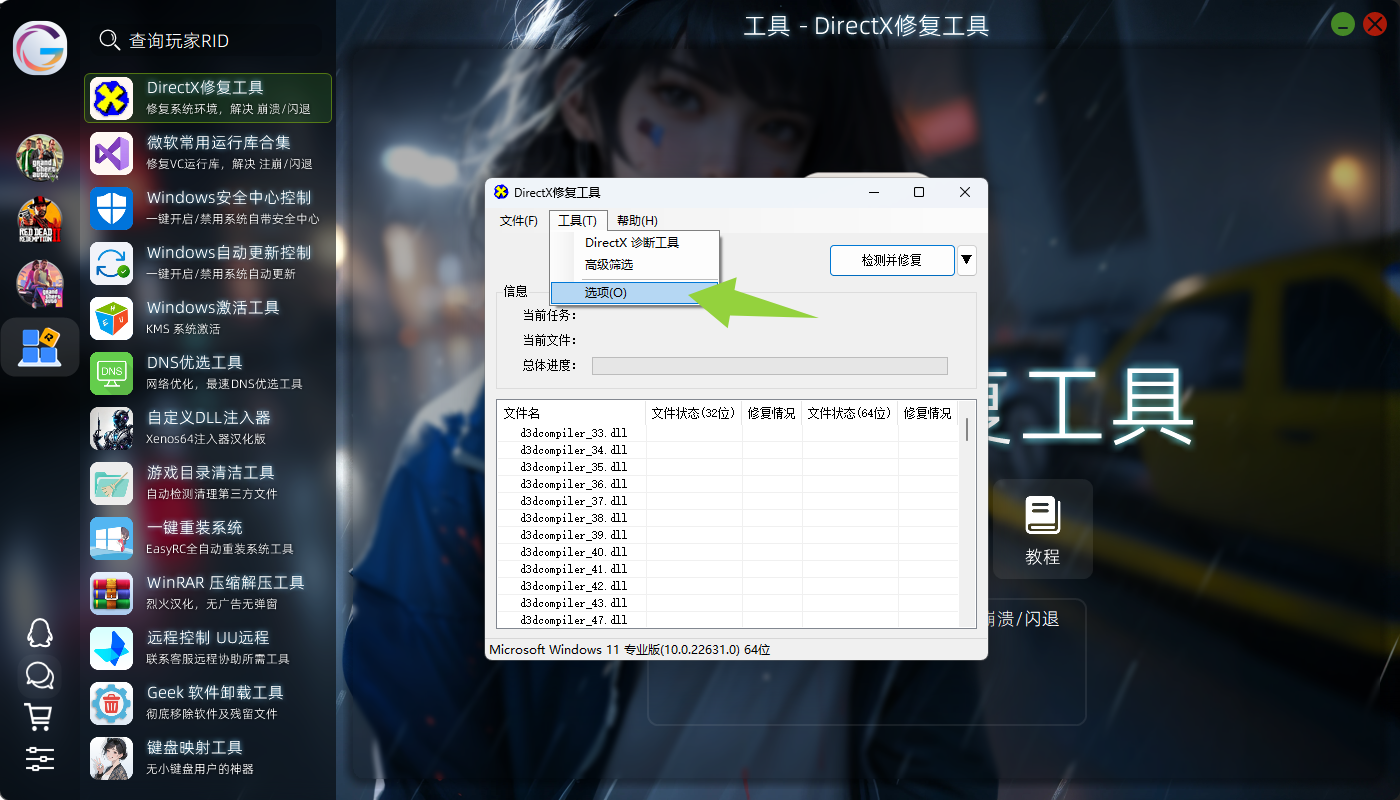Open the 文件(F) menu
1400x800 pixels.
point(519,221)
